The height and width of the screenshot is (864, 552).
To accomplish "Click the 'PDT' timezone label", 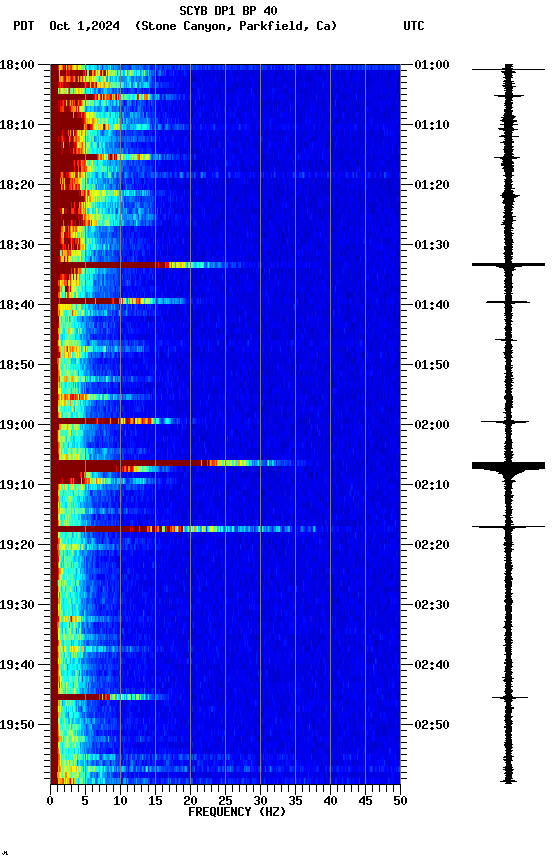I will (24, 26).
